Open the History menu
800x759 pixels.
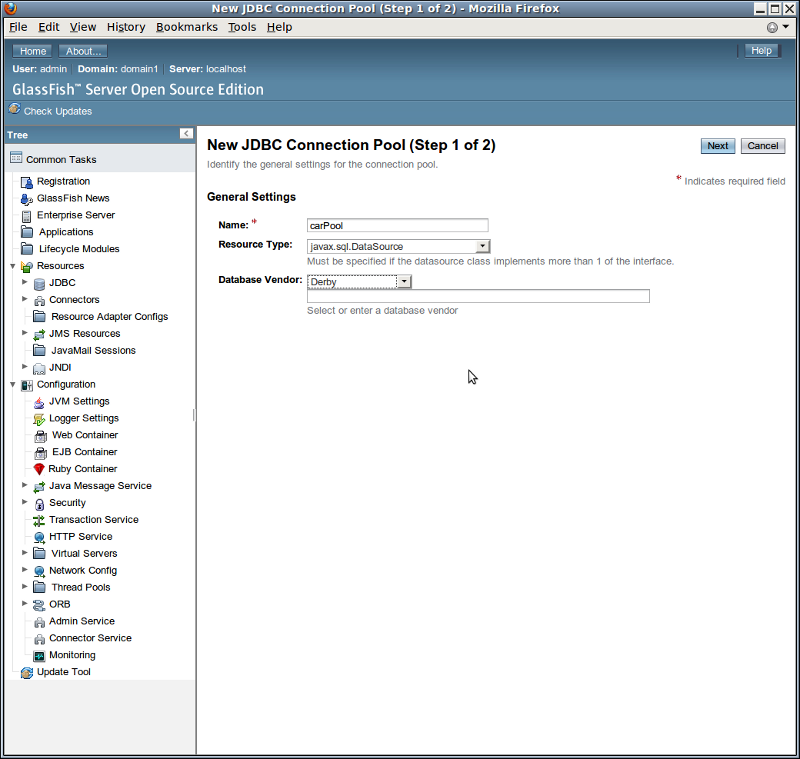click(126, 27)
